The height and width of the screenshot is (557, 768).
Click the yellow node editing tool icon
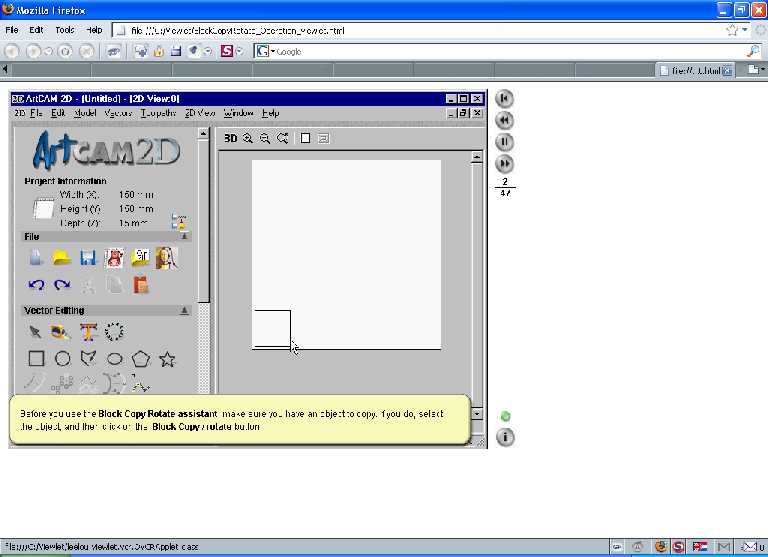61,332
